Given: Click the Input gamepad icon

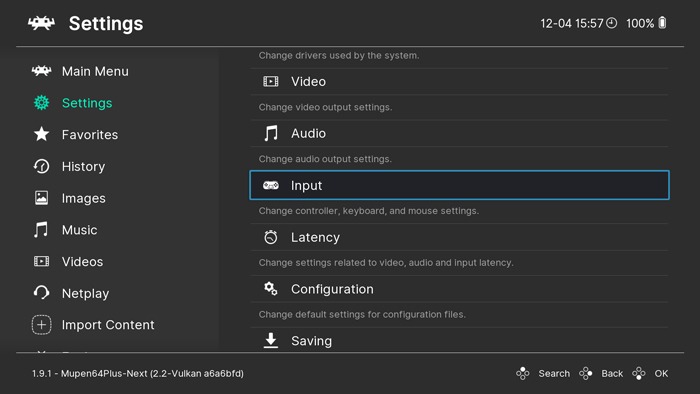Looking at the screenshot, I should coord(271,185).
